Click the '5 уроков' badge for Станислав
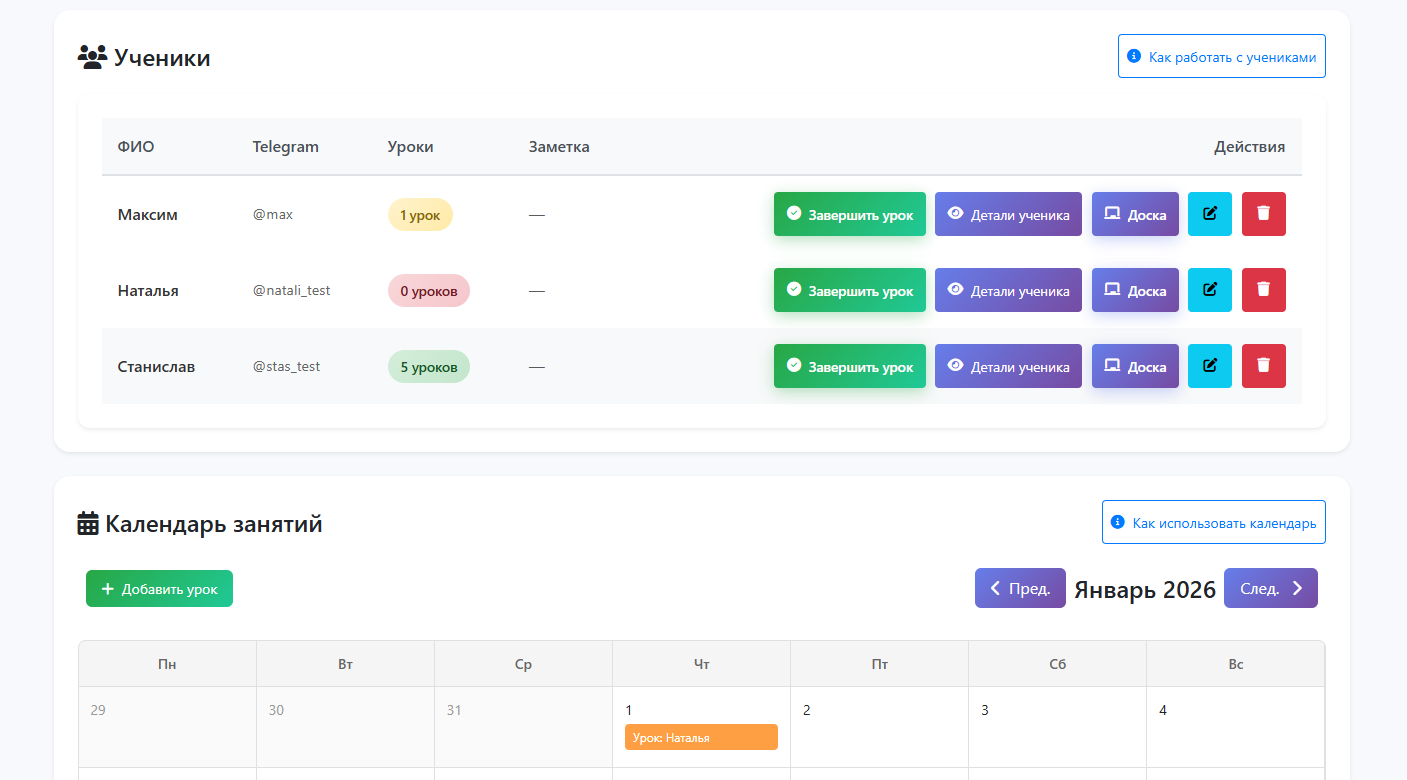Image resolution: width=1407 pixels, height=780 pixels. [428, 366]
